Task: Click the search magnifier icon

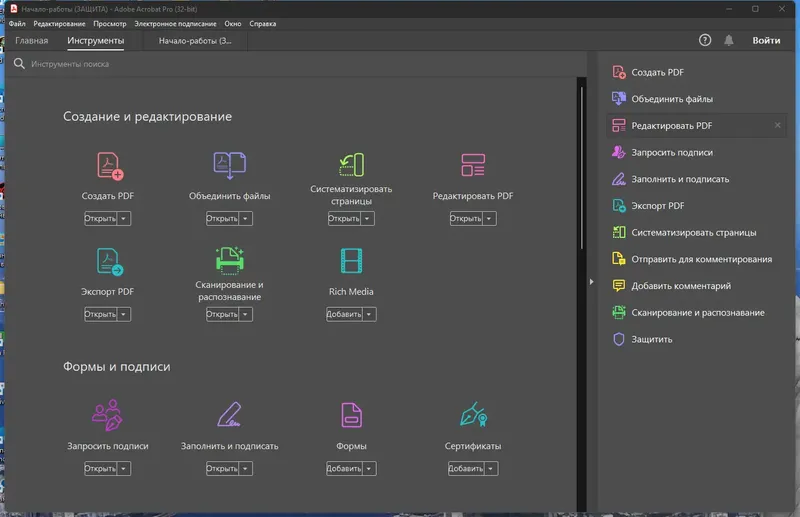Action: pos(19,64)
